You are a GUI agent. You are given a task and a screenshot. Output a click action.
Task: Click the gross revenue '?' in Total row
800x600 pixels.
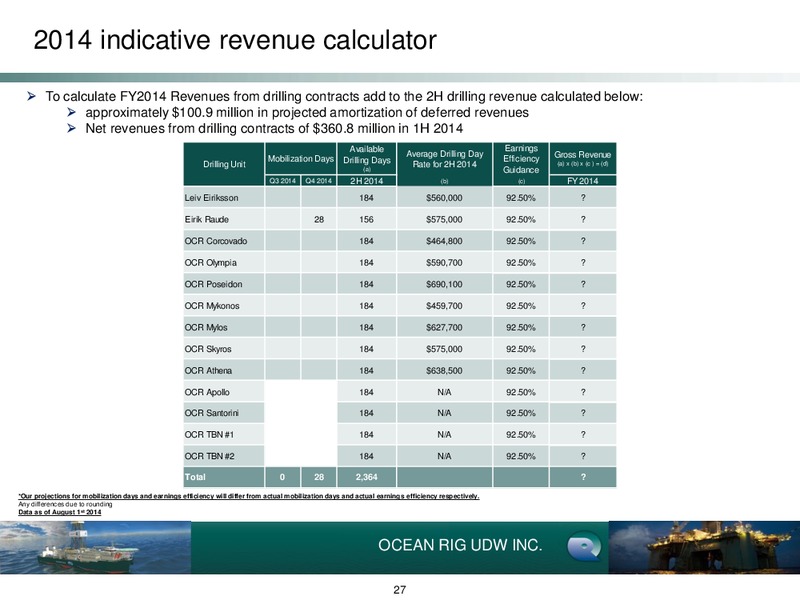583,477
